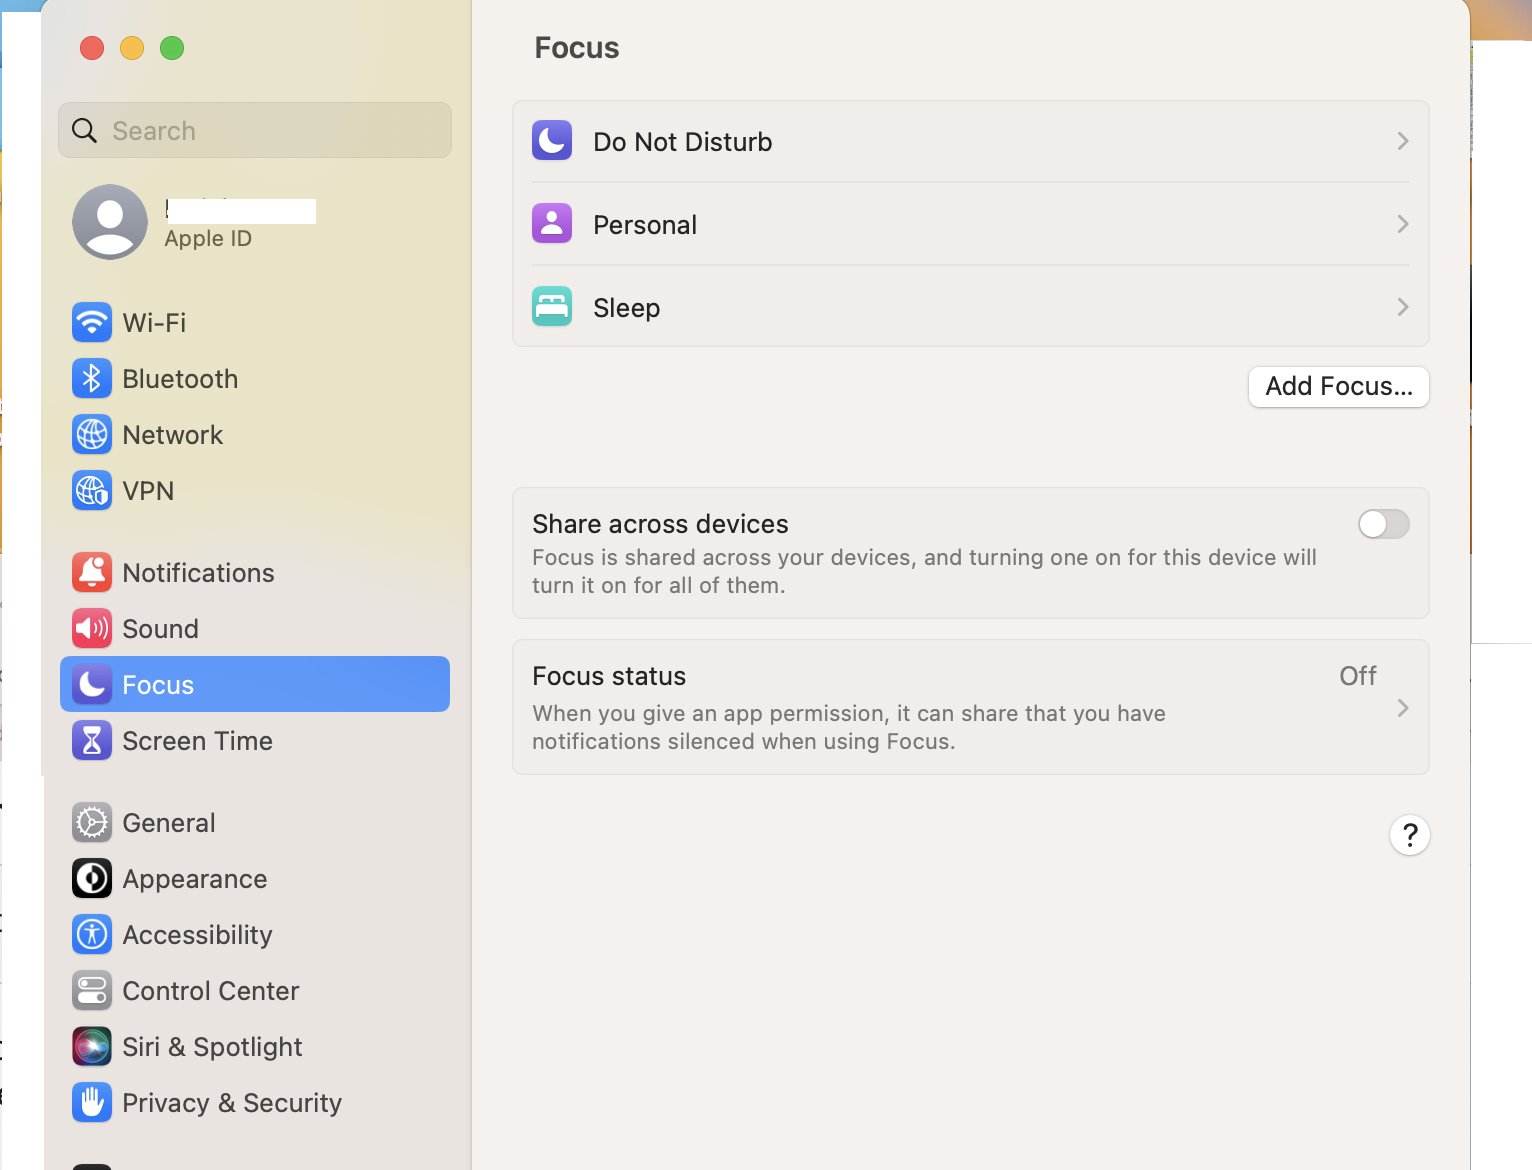Image resolution: width=1532 pixels, height=1170 pixels.
Task: Click the VPN icon in sidebar
Action: tap(92, 490)
